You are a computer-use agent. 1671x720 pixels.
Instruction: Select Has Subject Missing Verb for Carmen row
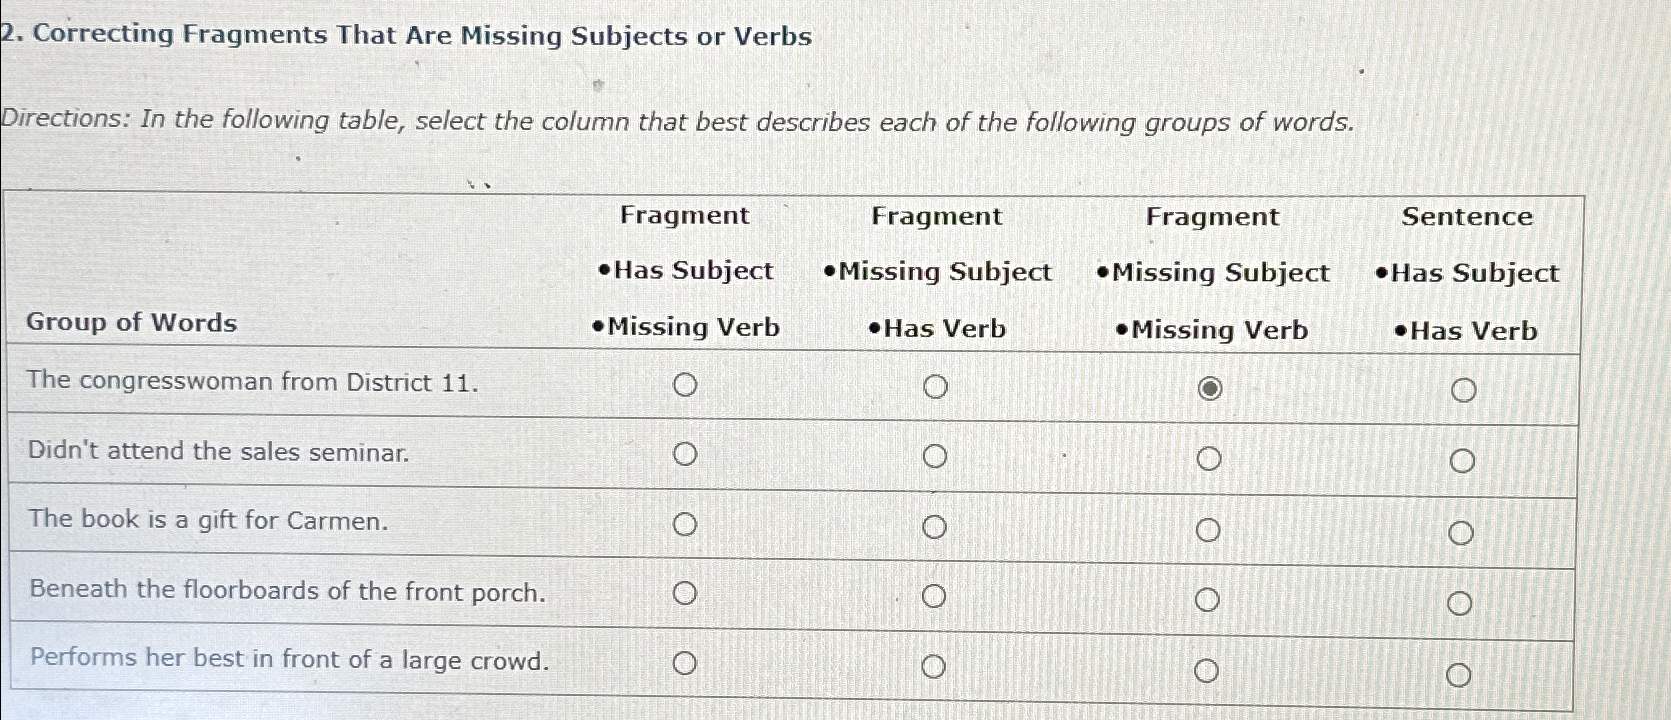click(x=687, y=523)
